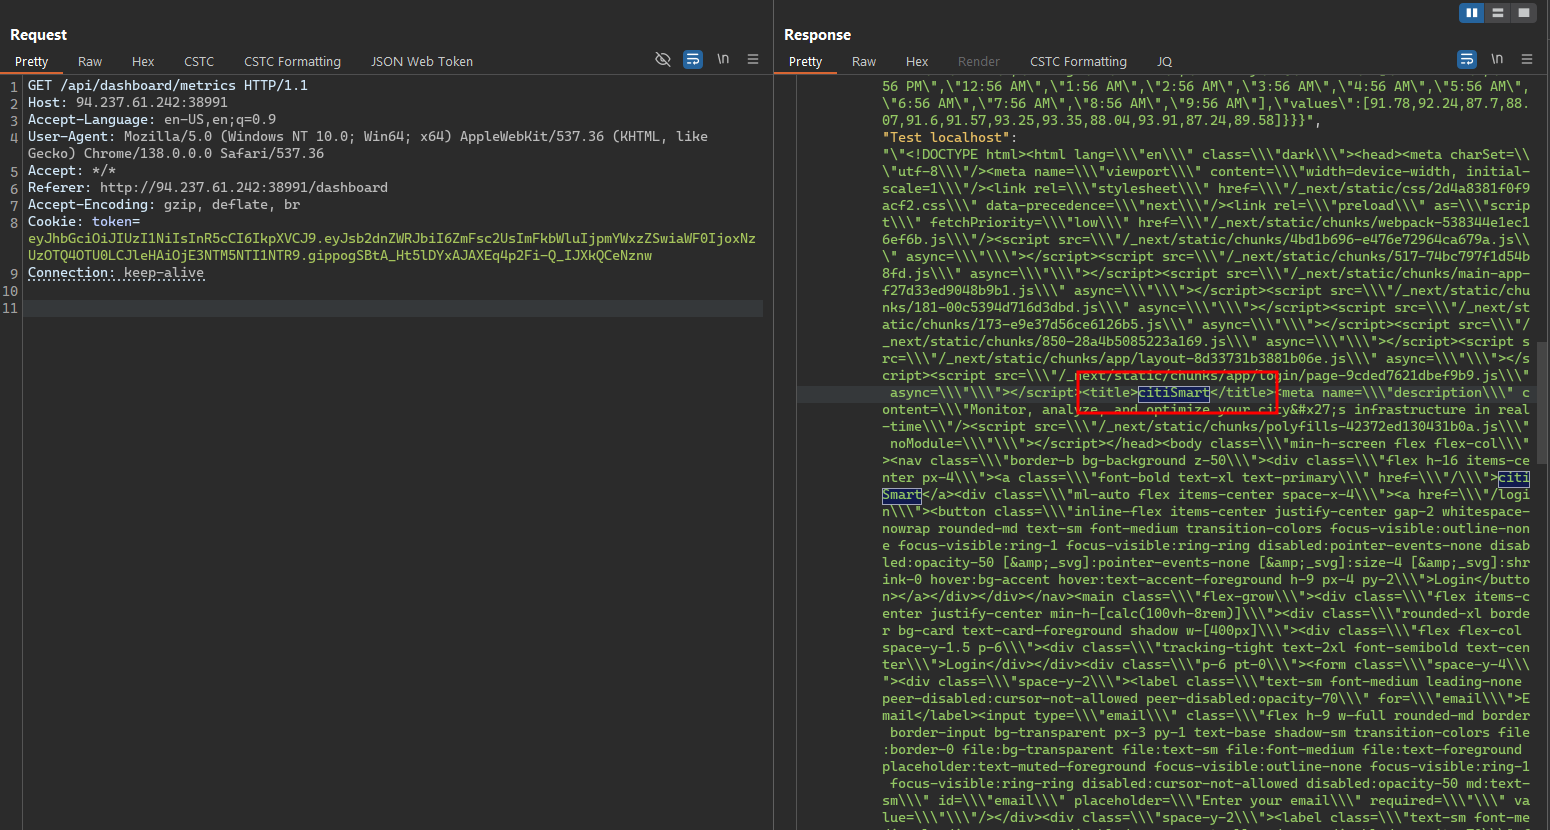Viewport: 1550px width, 830px height.
Task: Toggle word wrap button in Request panel
Action: (x=693, y=60)
